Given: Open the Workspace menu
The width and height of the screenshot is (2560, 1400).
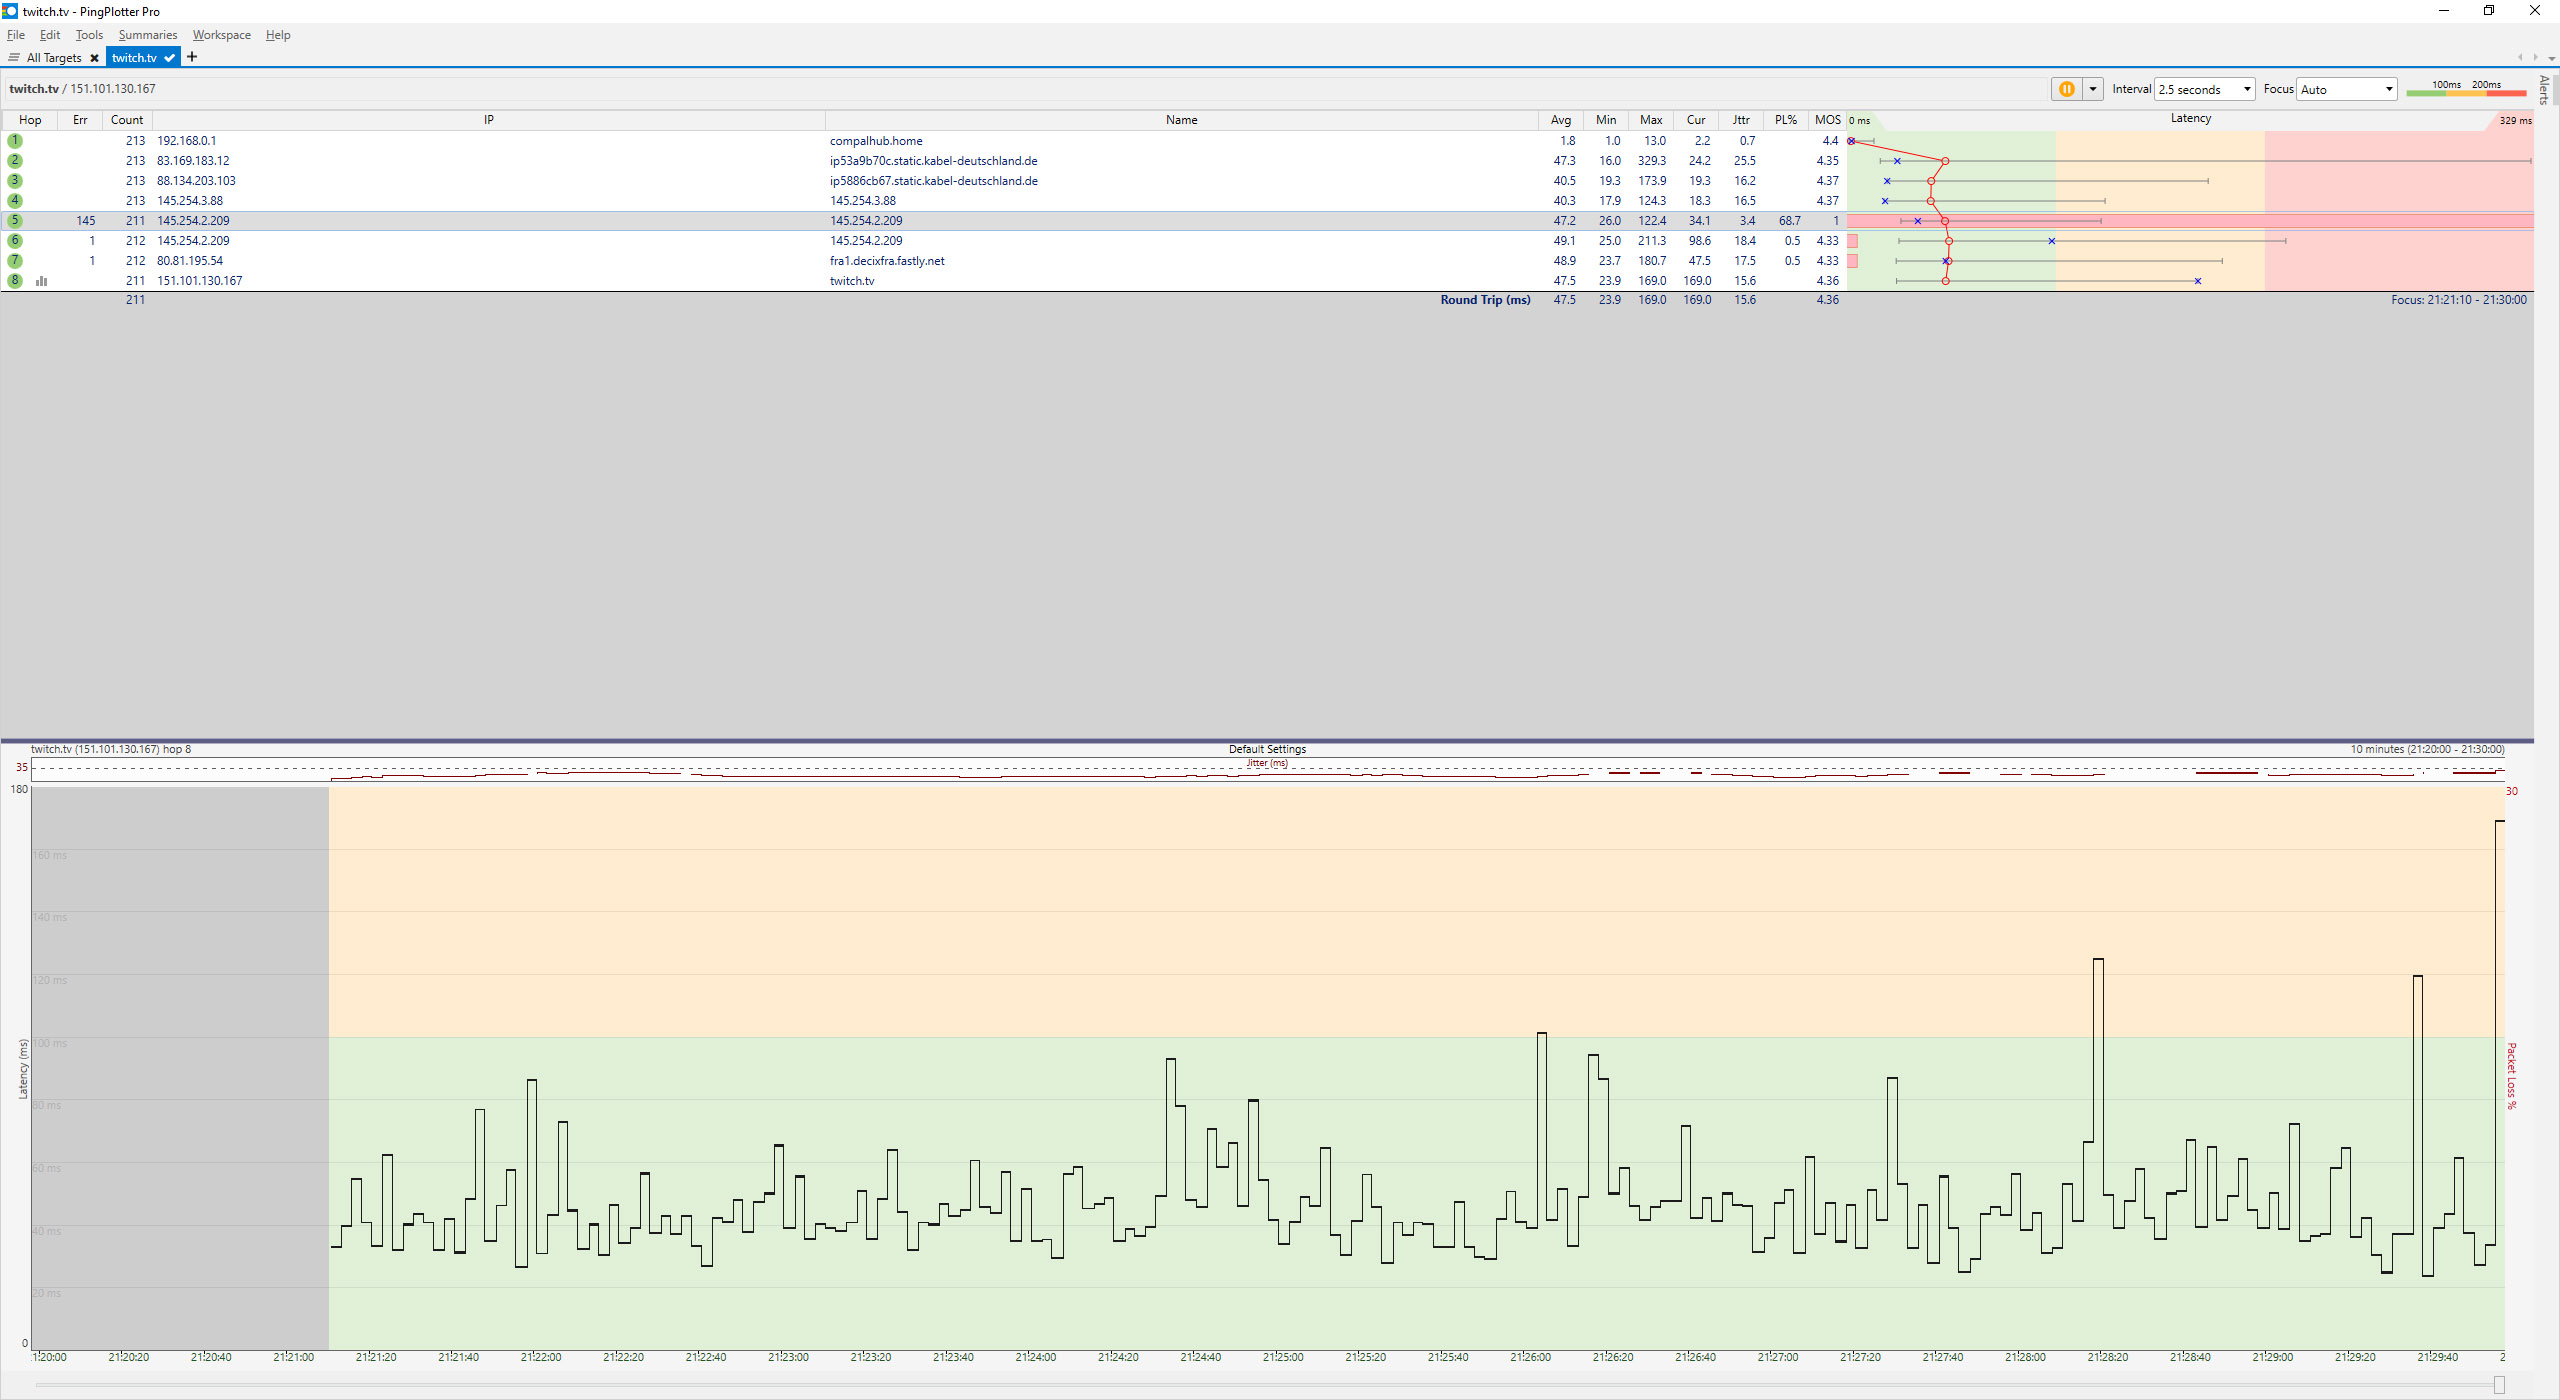Looking at the screenshot, I should (x=221, y=35).
